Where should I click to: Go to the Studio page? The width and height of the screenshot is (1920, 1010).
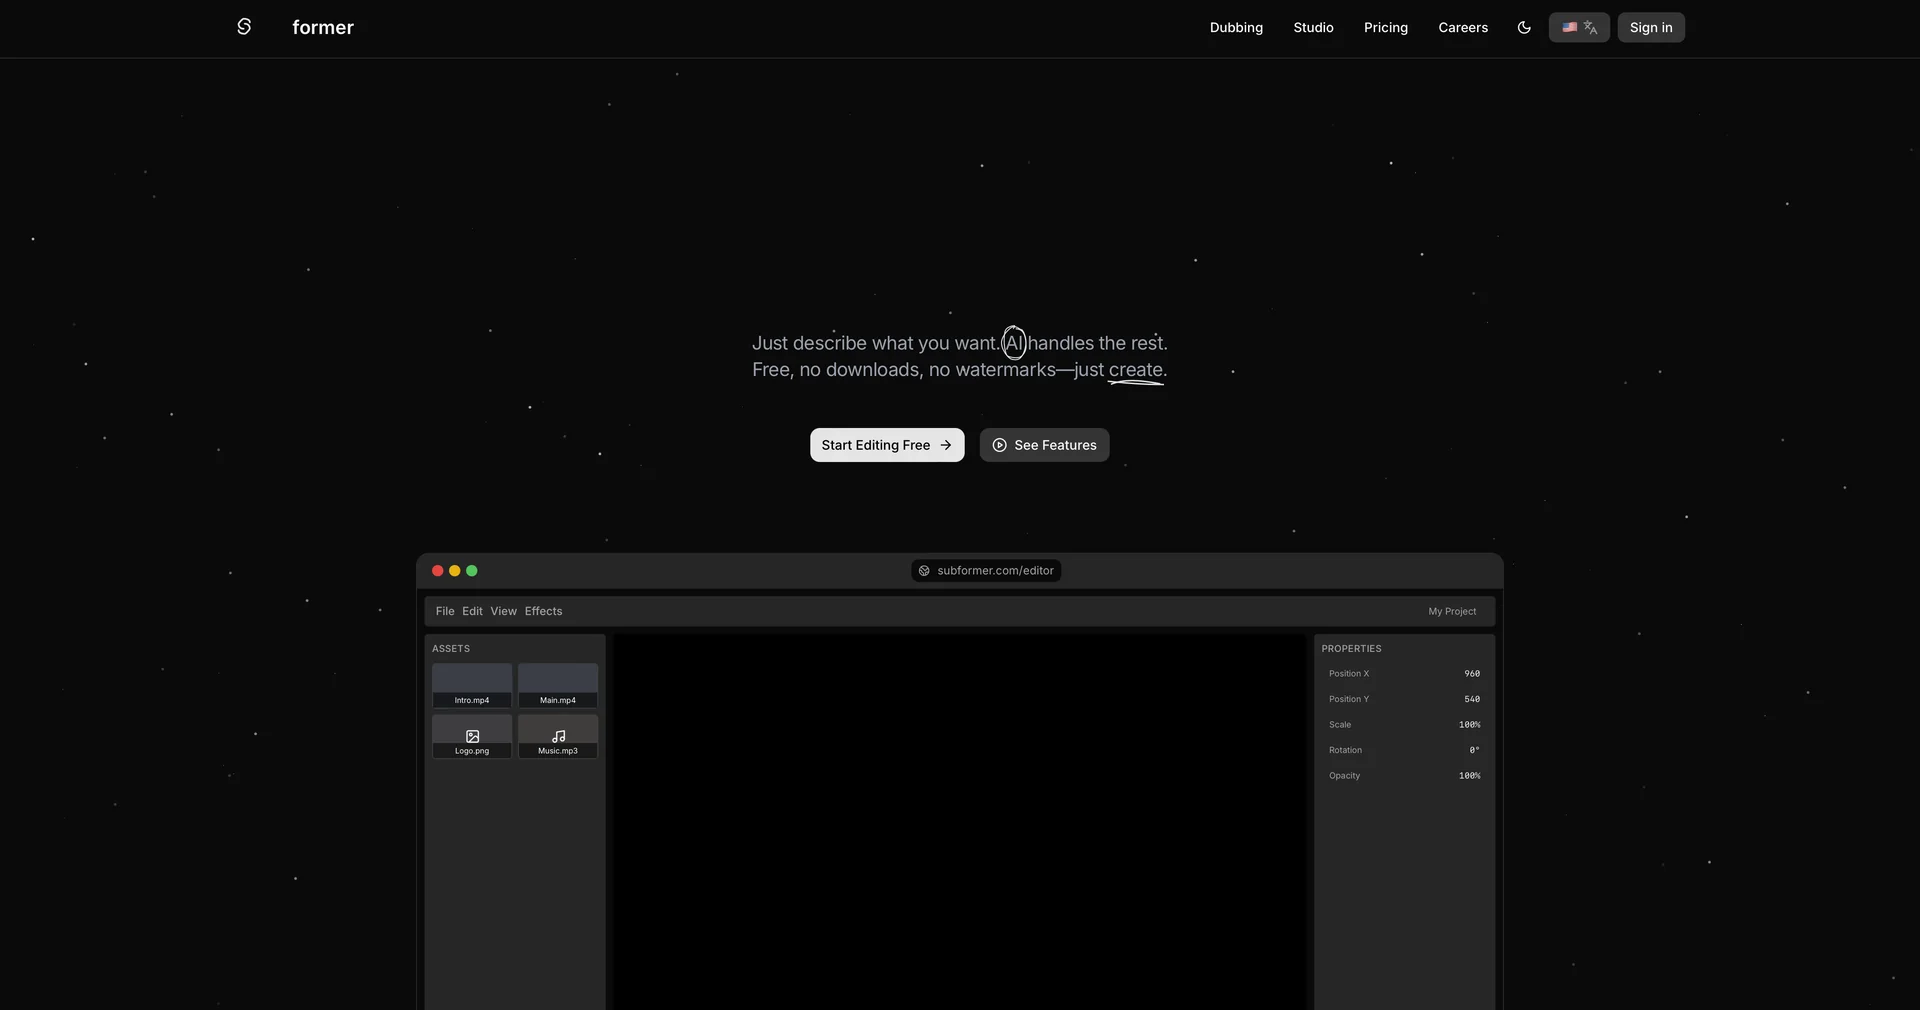point(1313,28)
